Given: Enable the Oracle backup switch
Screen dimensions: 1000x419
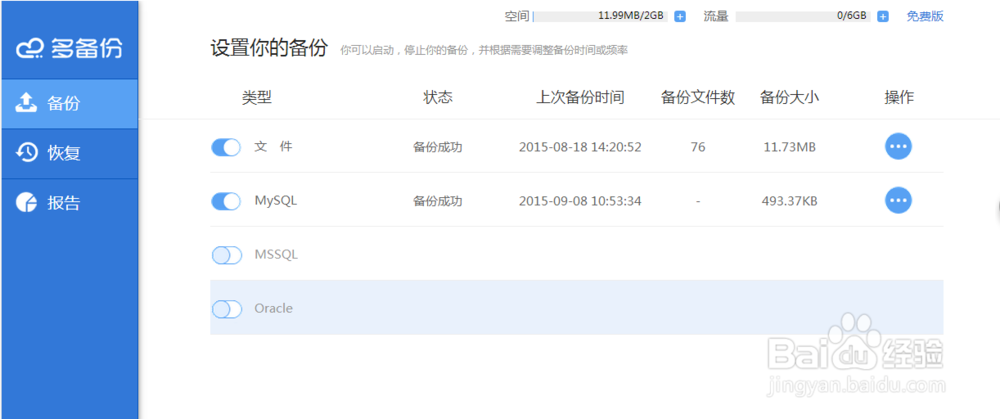Looking at the screenshot, I should tap(226, 309).
